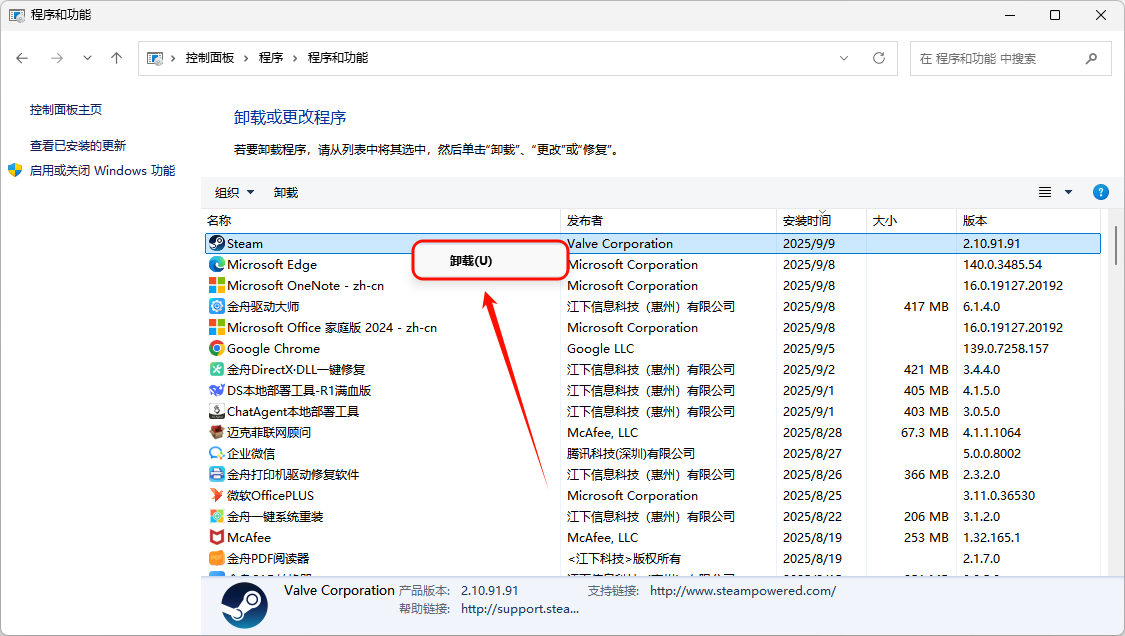Click the 微软OfficePLUS icon
The width and height of the screenshot is (1125, 636).
[x=217, y=495]
